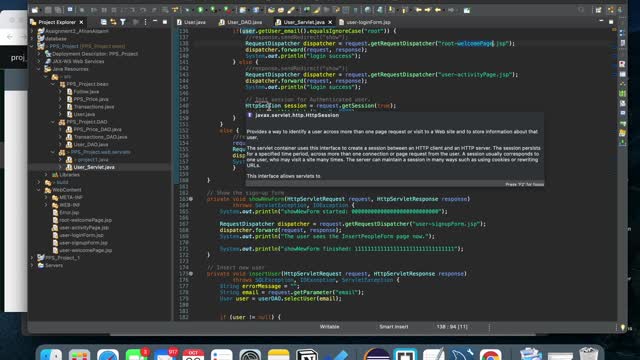Collapse the PPS_Project.bean package
Viewport: 640px width, 360px height.
click(x=53, y=84)
